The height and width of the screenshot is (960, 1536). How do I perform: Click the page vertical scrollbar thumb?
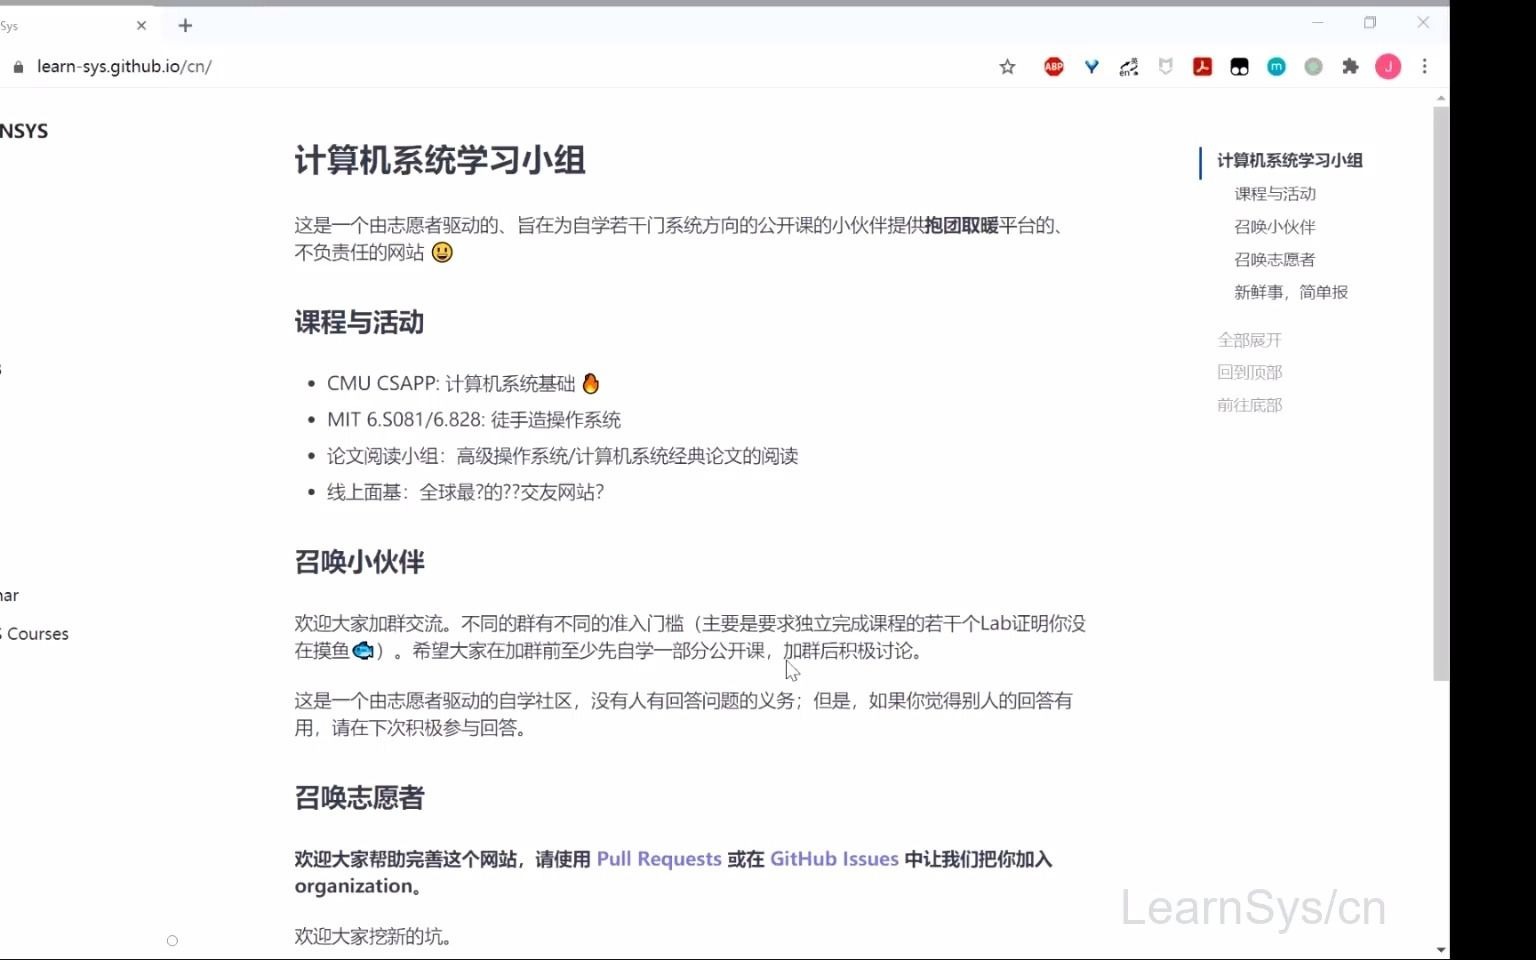pyautogui.click(x=1441, y=394)
